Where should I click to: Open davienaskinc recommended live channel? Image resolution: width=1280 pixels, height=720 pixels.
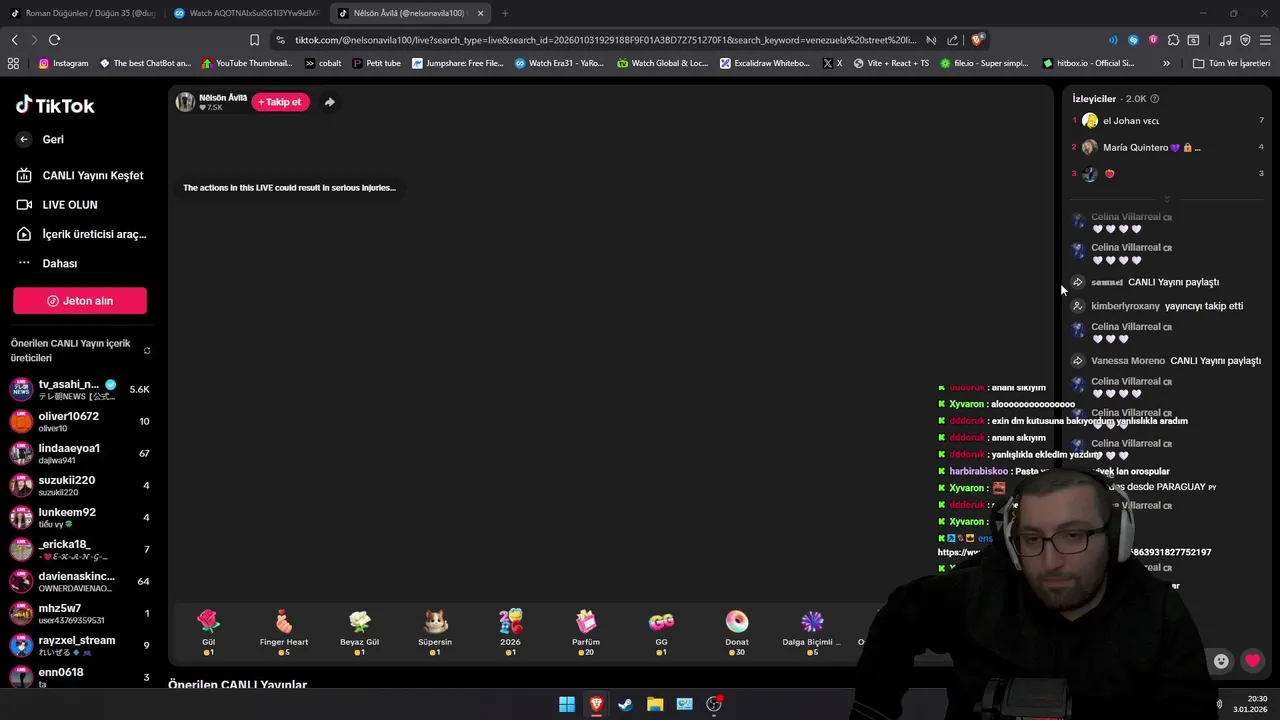[80, 581]
